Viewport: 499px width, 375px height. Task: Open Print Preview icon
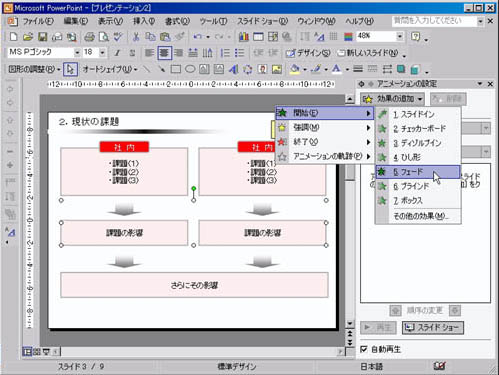pos(104,37)
